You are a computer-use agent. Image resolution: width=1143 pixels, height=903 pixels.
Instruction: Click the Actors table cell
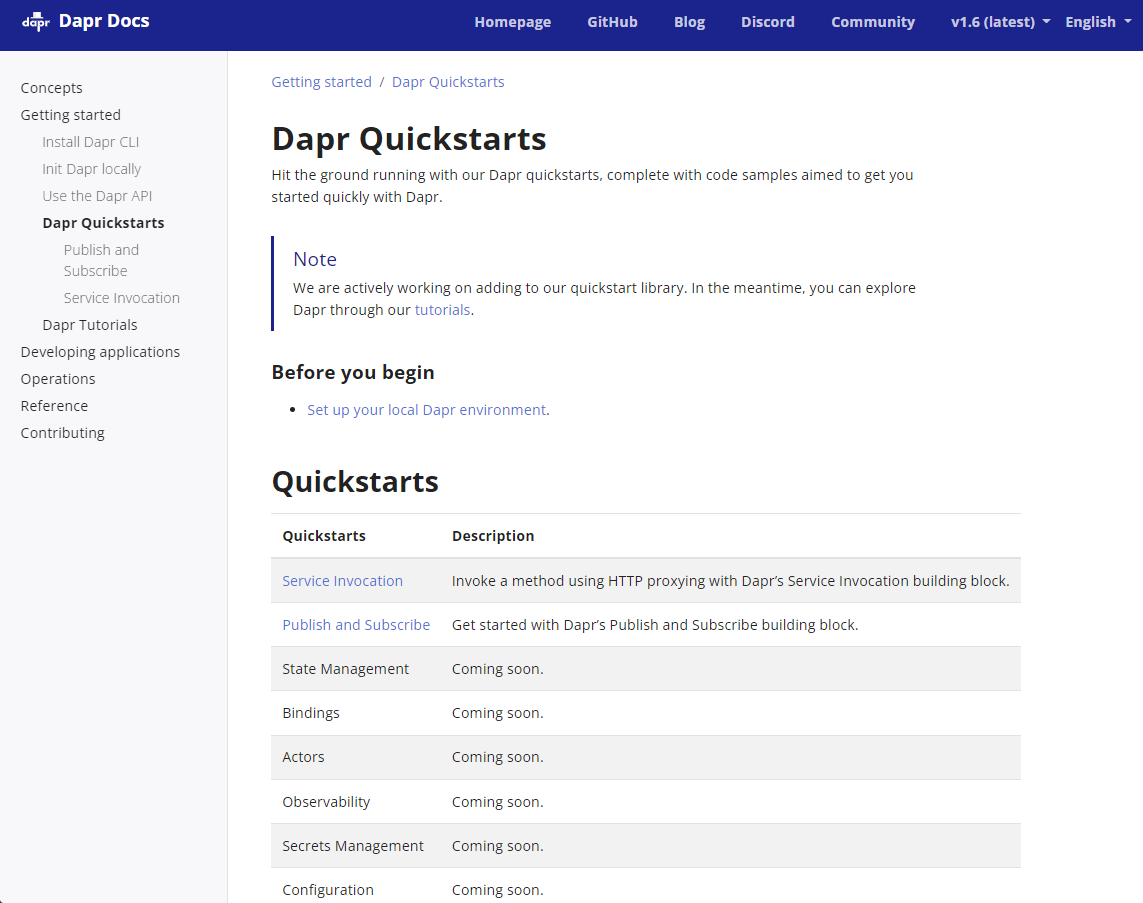click(303, 757)
